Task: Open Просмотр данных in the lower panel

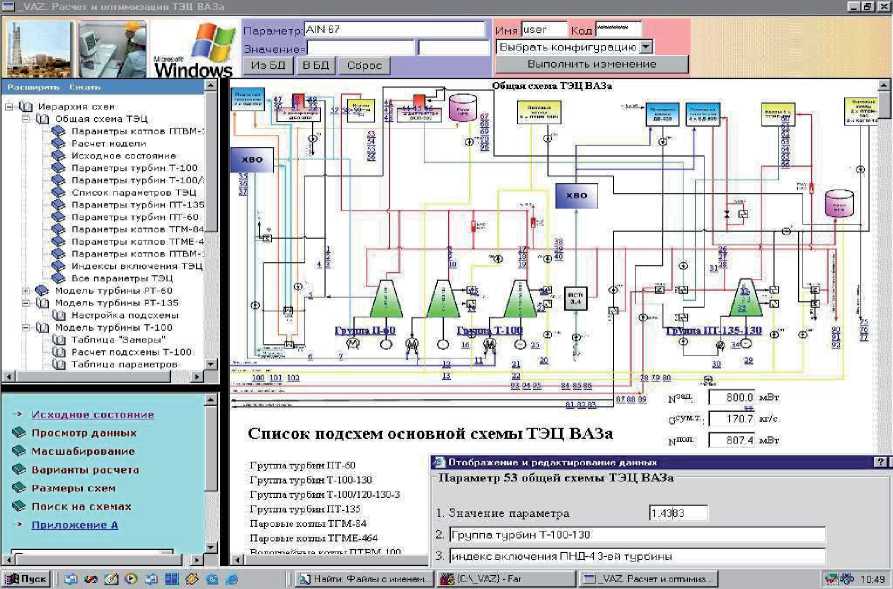Action: tap(84, 433)
